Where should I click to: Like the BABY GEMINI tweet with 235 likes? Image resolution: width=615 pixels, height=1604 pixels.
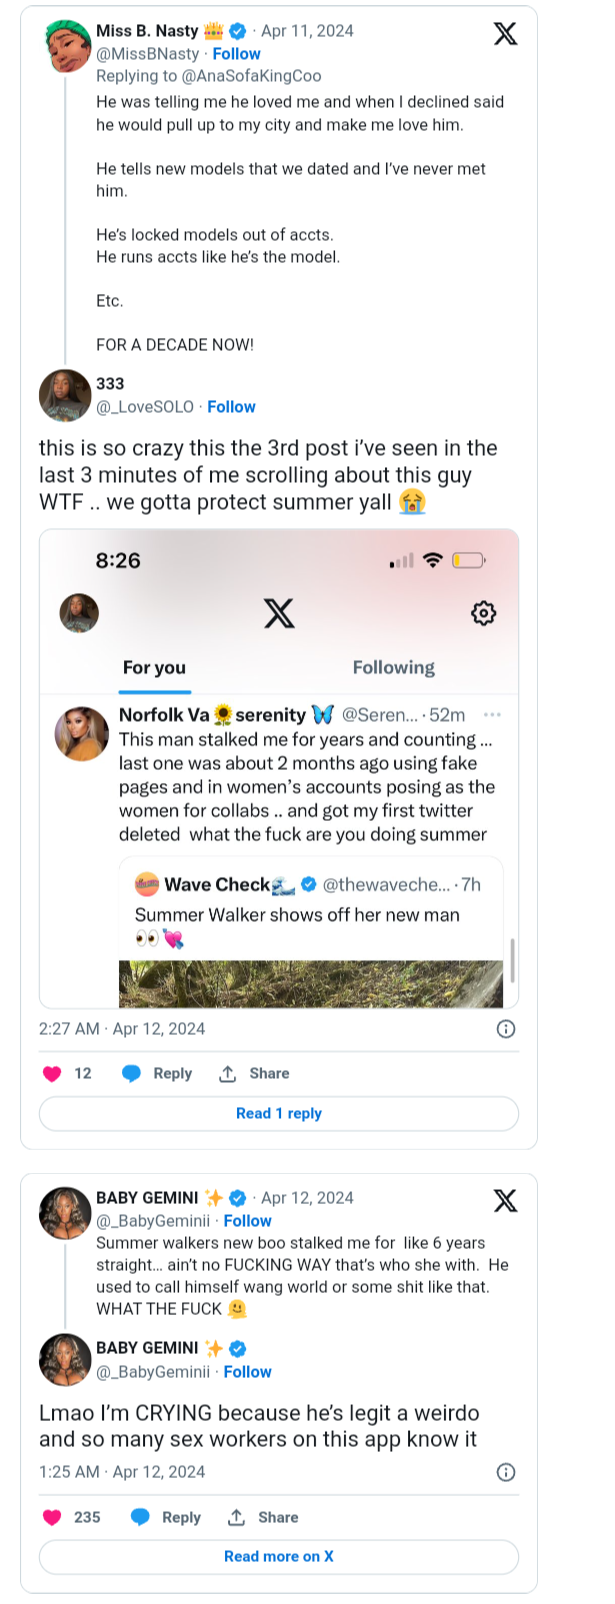pyautogui.click(x=53, y=1518)
